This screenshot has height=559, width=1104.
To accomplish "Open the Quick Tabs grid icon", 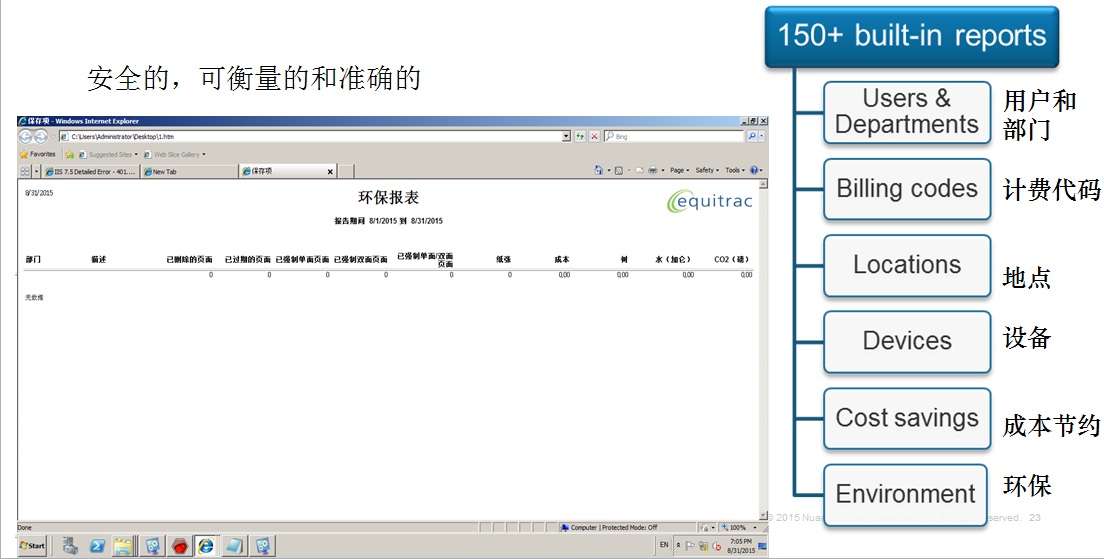I will (x=25, y=171).
